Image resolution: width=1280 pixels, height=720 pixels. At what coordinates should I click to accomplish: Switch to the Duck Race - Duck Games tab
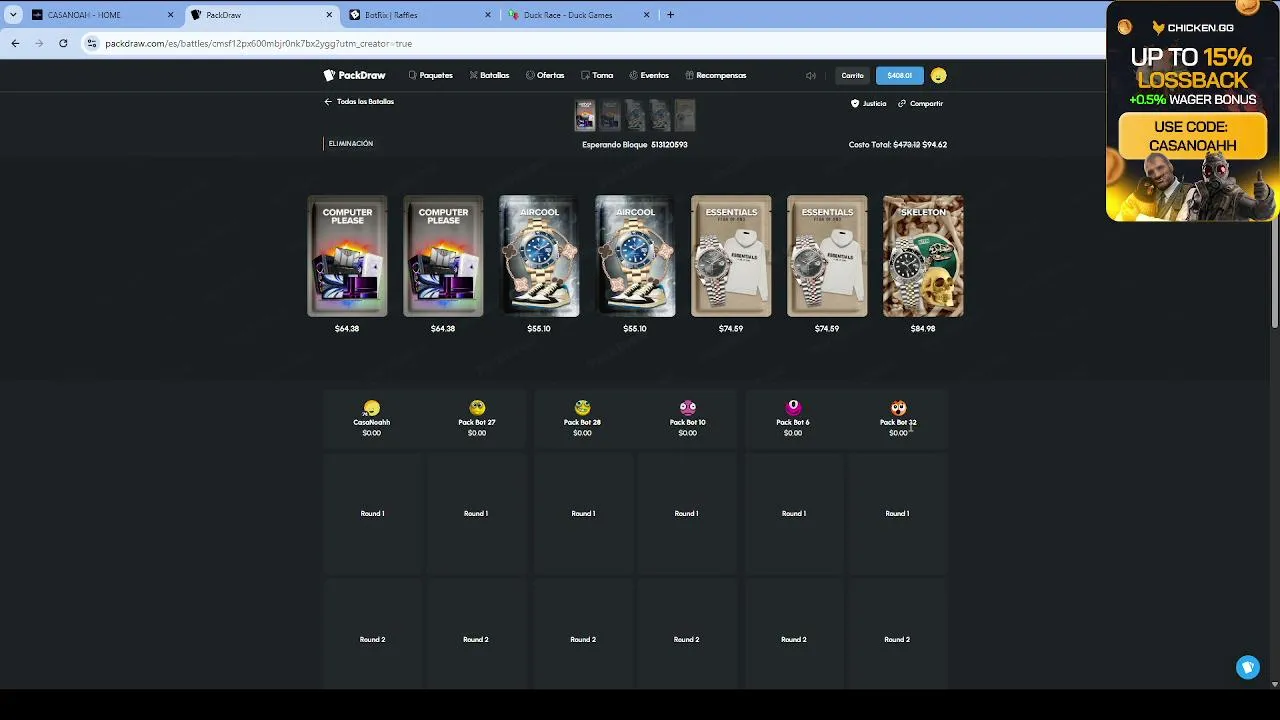[578, 15]
